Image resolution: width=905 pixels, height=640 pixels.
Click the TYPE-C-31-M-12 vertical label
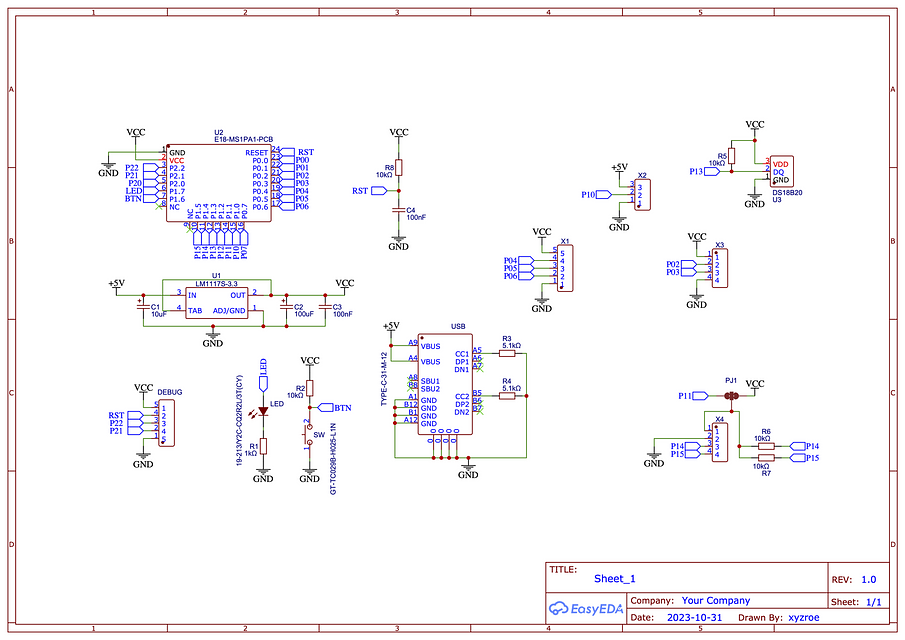(384, 379)
